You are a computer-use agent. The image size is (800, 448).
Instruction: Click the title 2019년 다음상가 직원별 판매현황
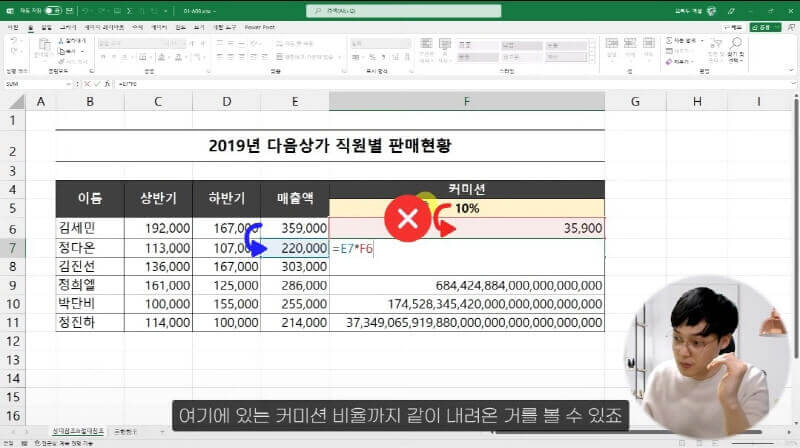tap(330, 146)
